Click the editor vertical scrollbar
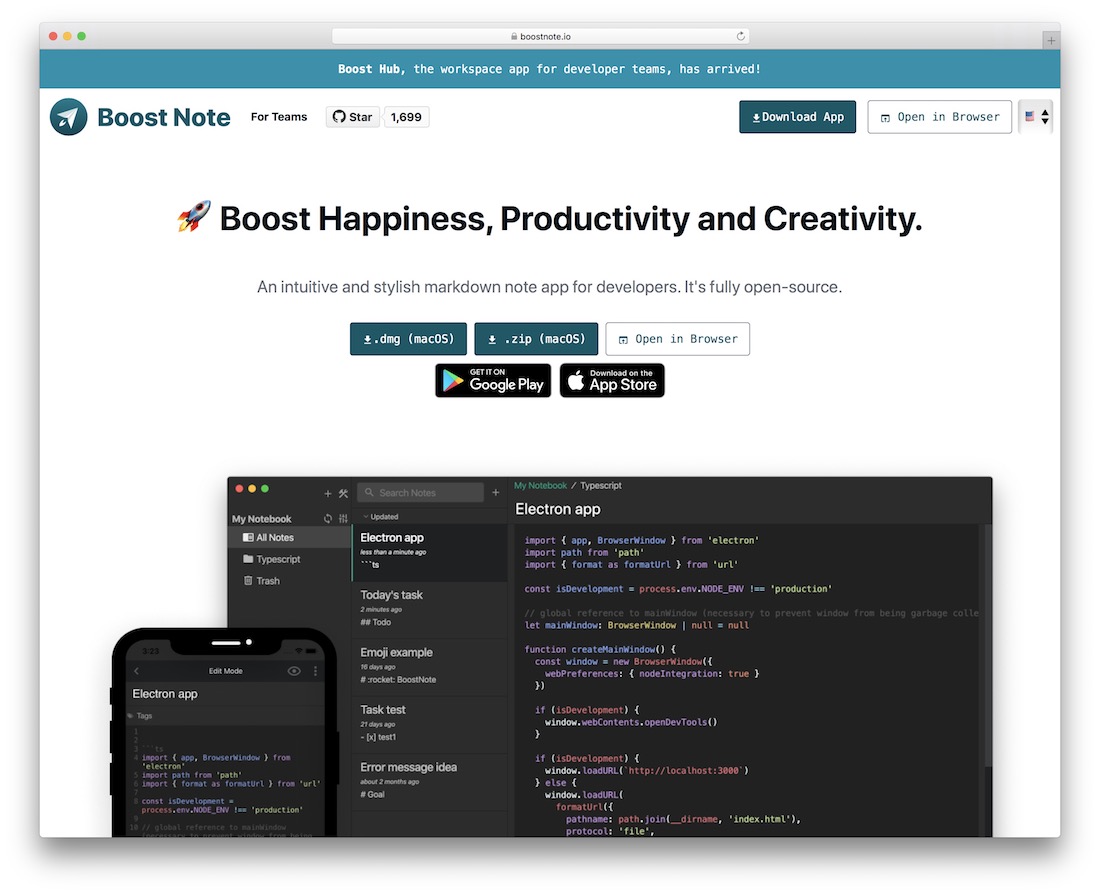 (988, 646)
